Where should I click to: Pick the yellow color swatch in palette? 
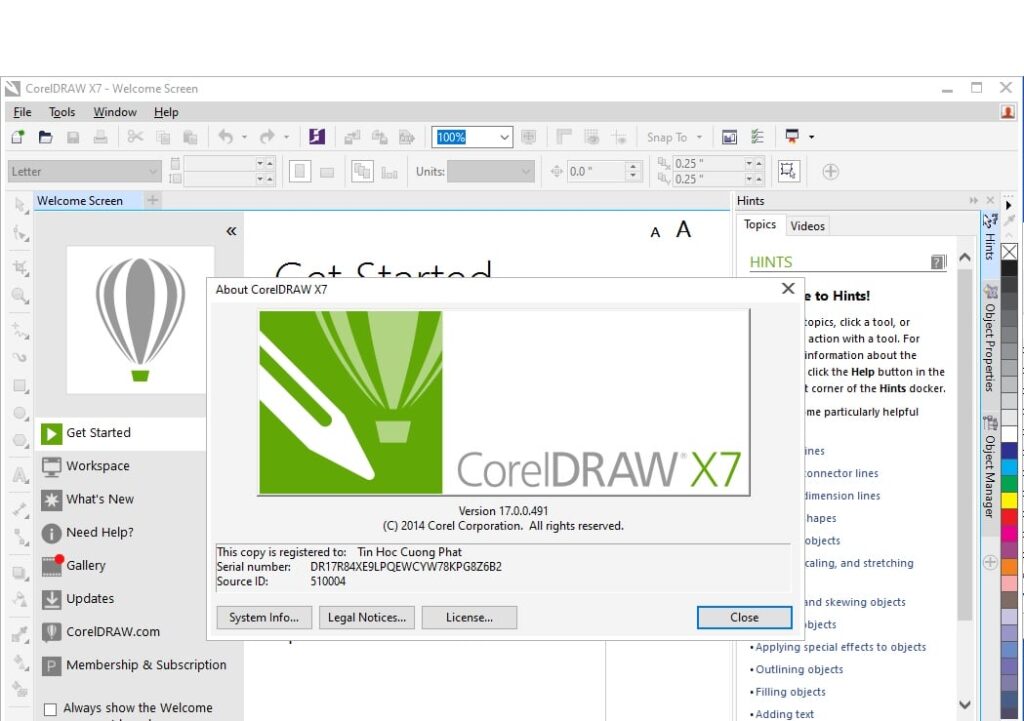[1009, 500]
